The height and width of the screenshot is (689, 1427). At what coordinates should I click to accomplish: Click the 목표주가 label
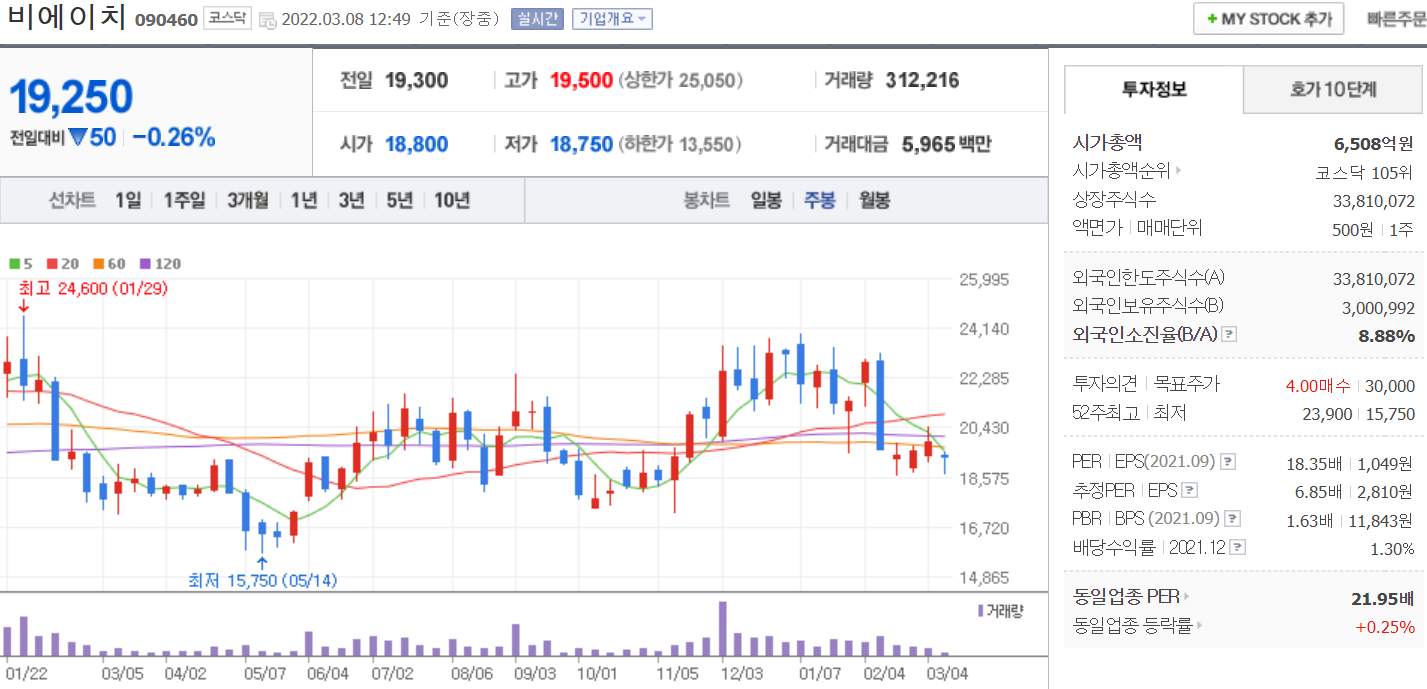tap(1187, 384)
